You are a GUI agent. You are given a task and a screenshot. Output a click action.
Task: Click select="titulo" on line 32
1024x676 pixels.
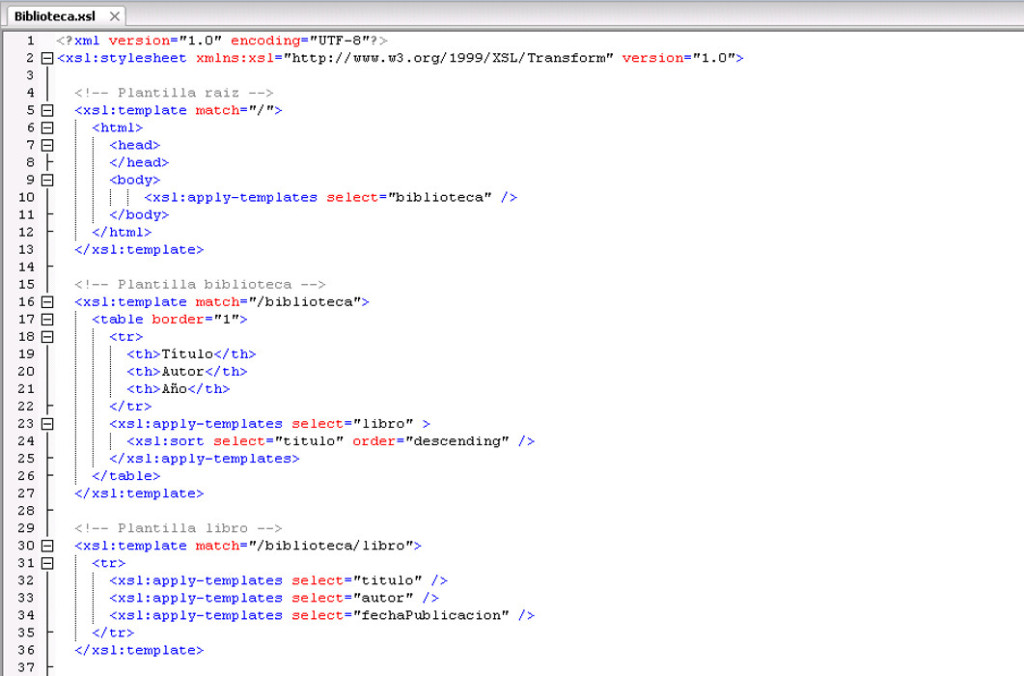[x=357, y=580]
